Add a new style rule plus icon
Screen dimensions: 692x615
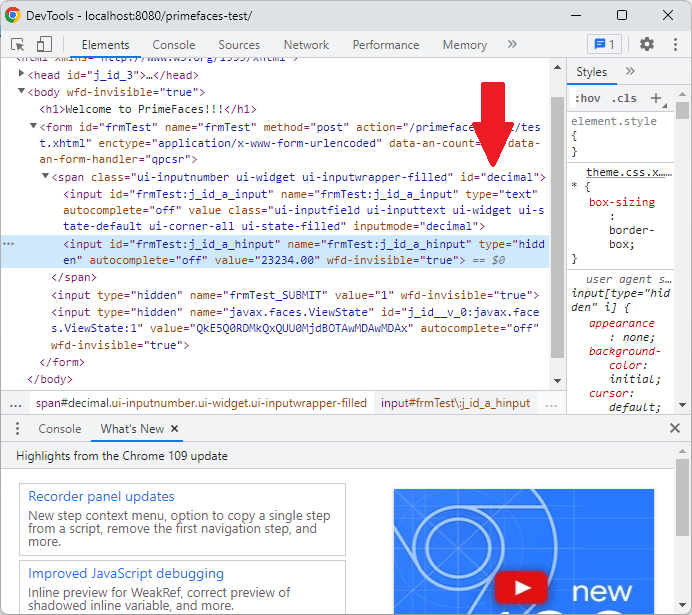pos(657,98)
